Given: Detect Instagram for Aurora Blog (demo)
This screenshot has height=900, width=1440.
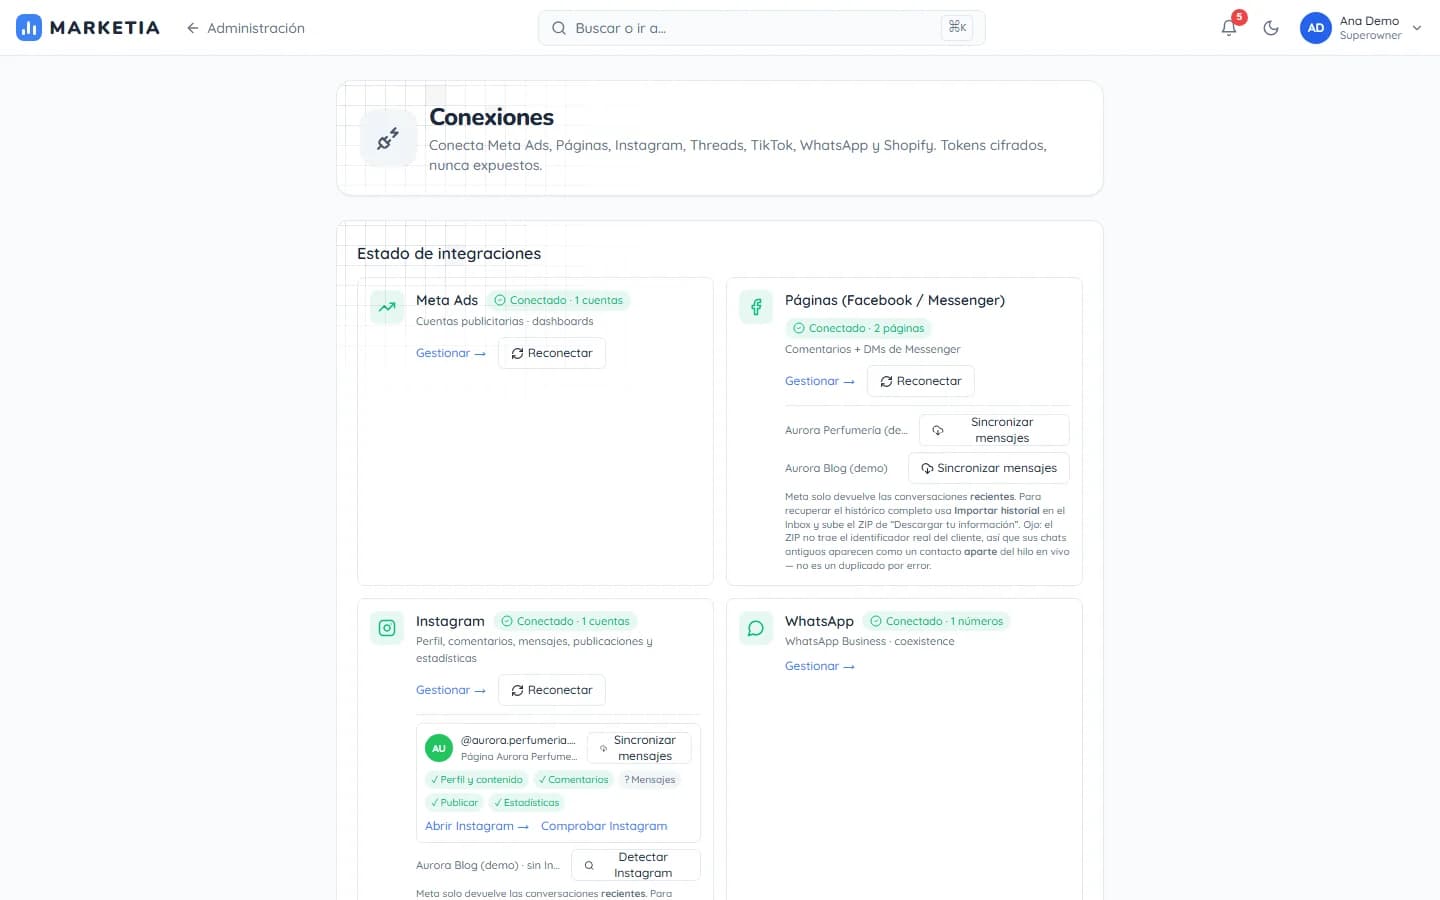Looking at the screenshot, I should 636,865.
